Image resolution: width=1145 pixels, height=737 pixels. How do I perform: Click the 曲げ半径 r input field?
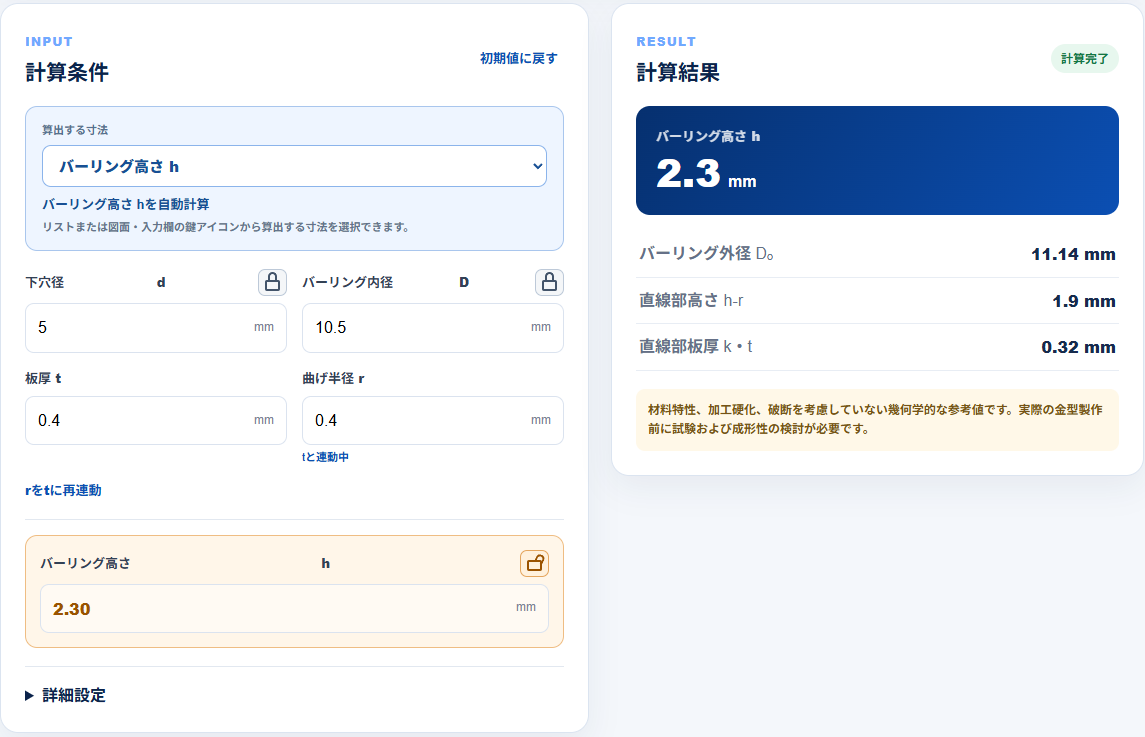click(x=432, y=421)
